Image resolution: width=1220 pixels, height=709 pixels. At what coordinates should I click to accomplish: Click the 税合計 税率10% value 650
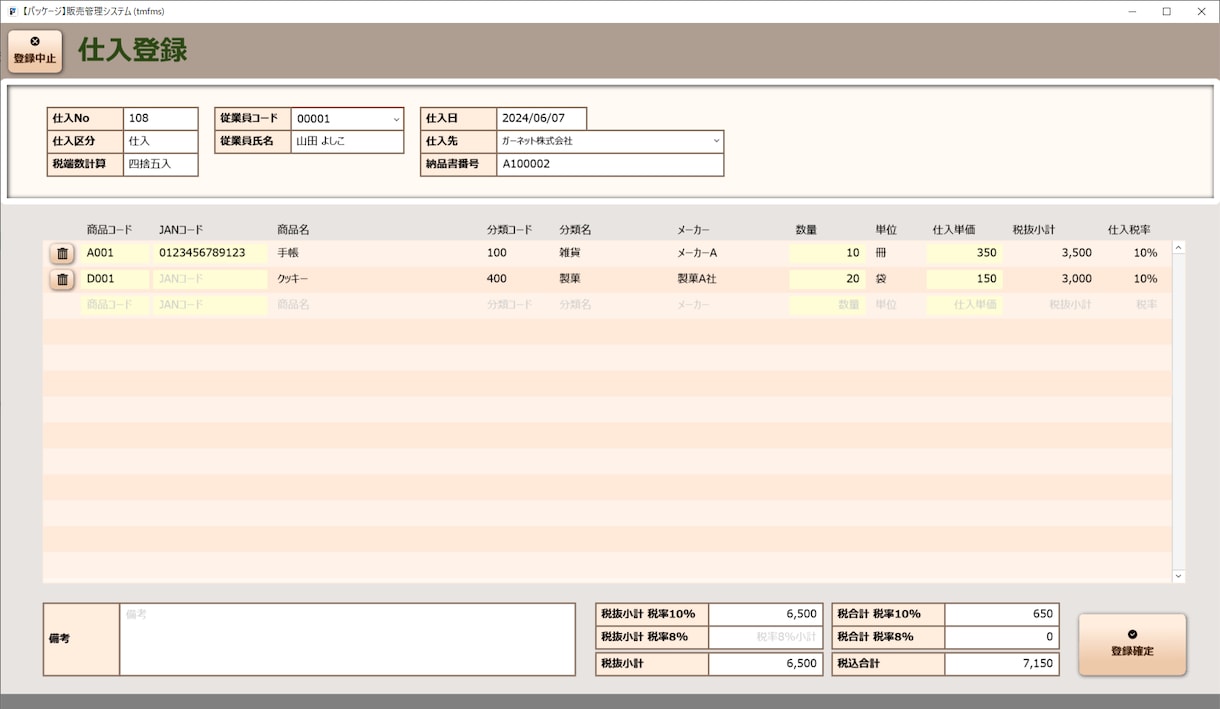(x=1001, y=614)
